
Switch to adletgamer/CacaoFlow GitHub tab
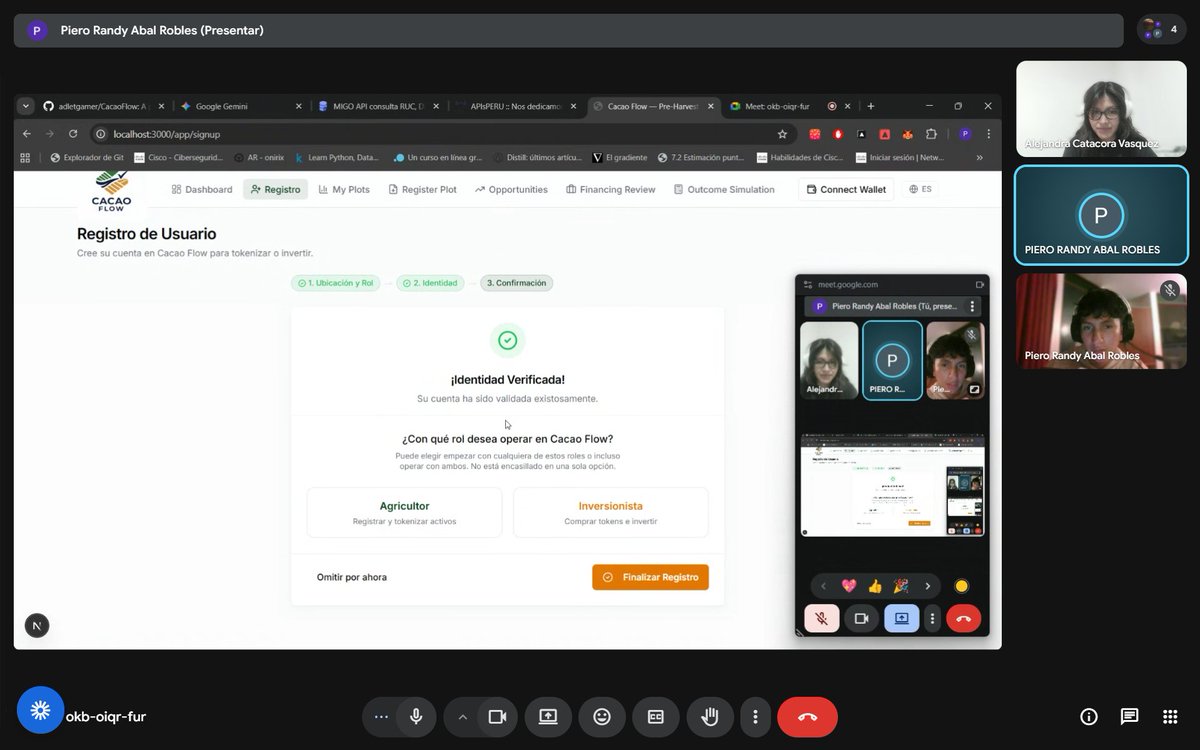(105, 106)
